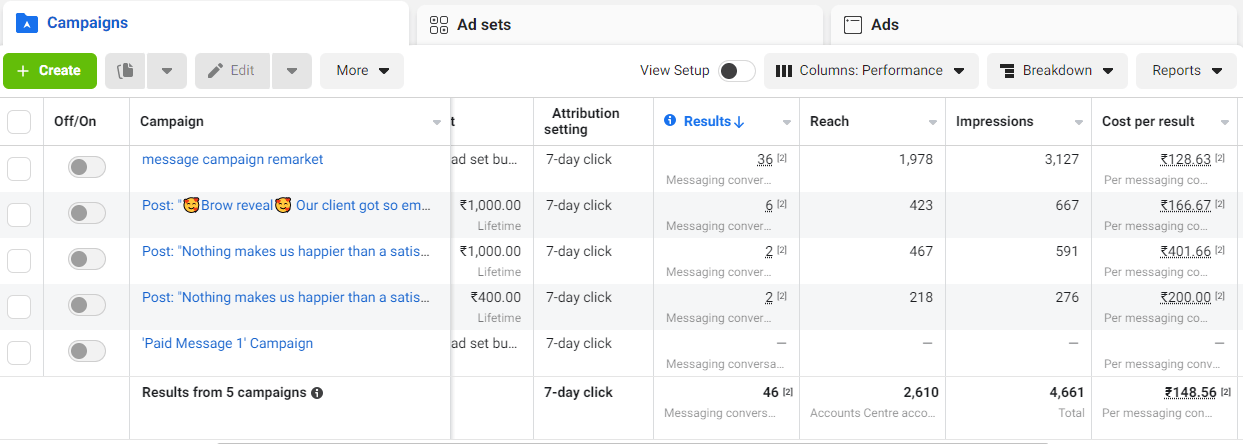The width and height of the screenshot is (1243, 444).
Task: Click the Ad sets grid icon
Action: point(438,25)
